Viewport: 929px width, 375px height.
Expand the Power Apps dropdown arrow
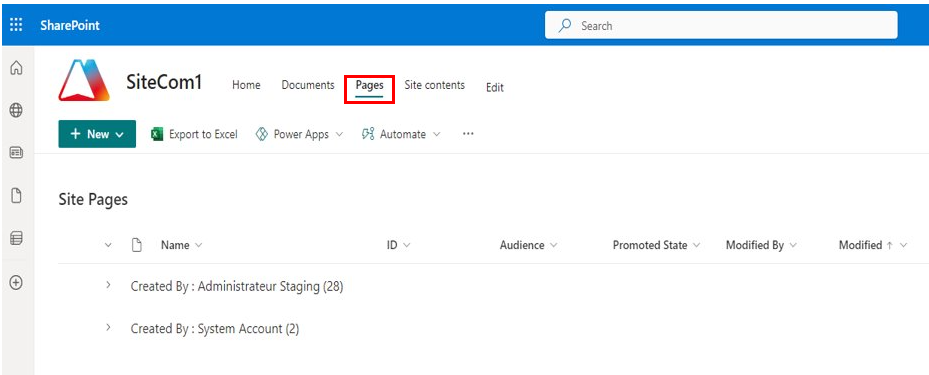pyautogui.click(x=339, y=134)
